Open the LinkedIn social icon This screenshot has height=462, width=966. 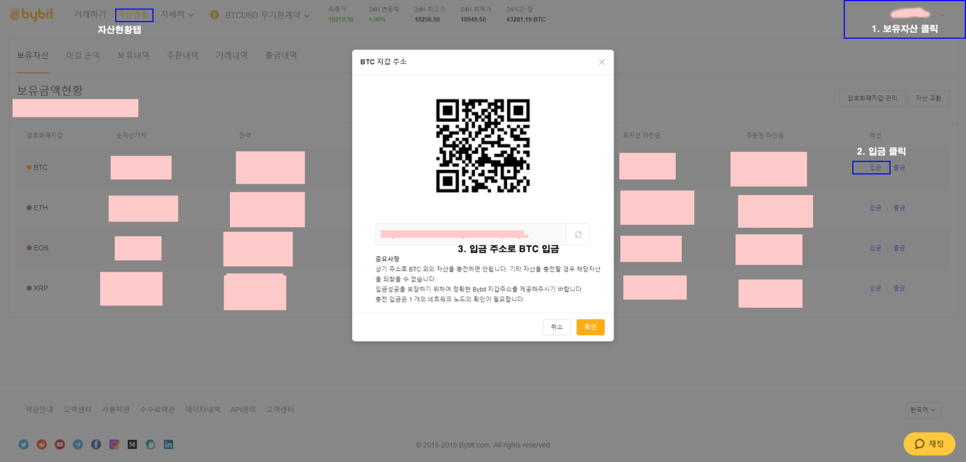pos(168,444)
